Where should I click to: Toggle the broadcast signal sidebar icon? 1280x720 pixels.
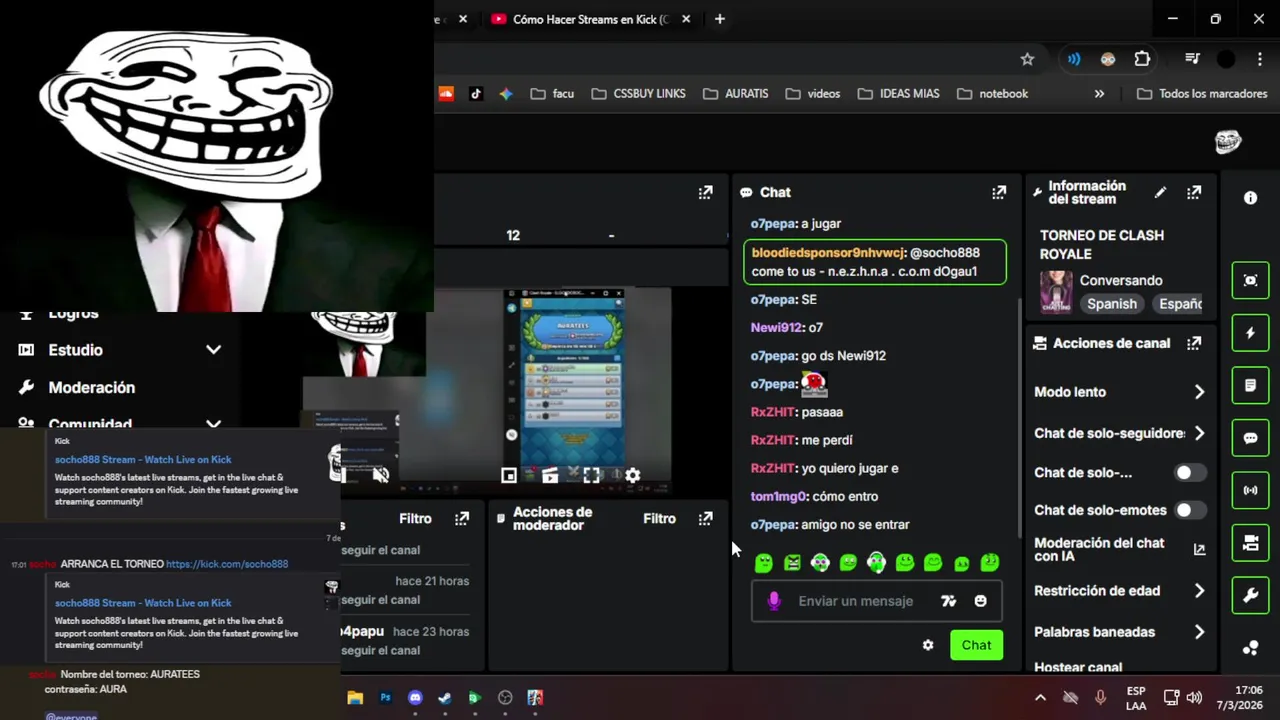(x=1250, y=490)
